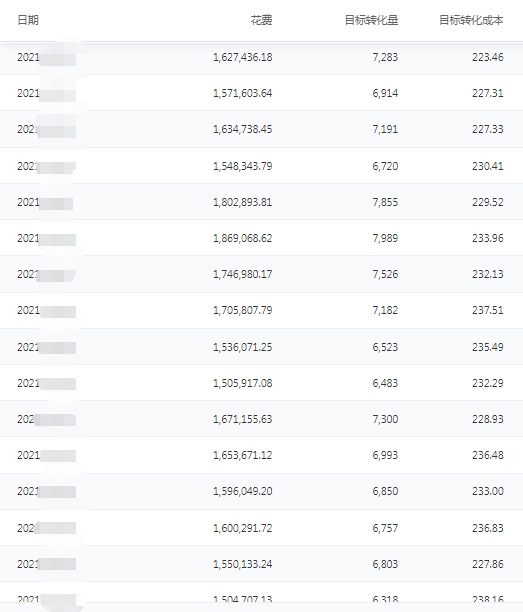Click the spend value 1,505,917.08

pyautogui.click(x=242, y=383)
